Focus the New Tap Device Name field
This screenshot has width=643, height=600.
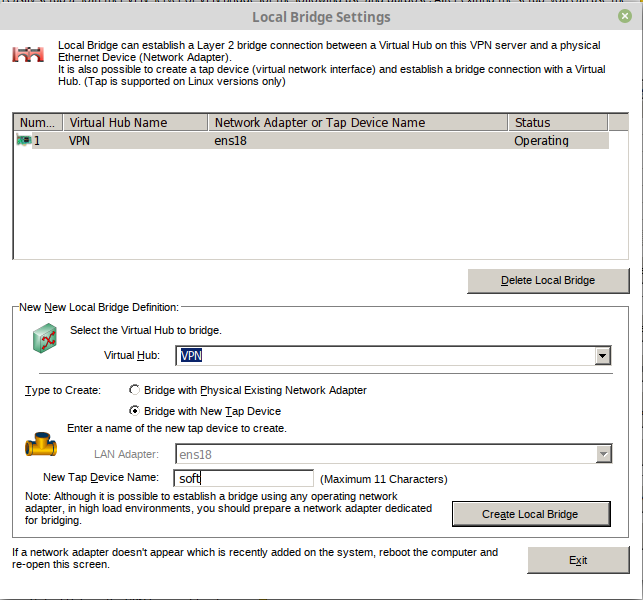coord(244,478)
